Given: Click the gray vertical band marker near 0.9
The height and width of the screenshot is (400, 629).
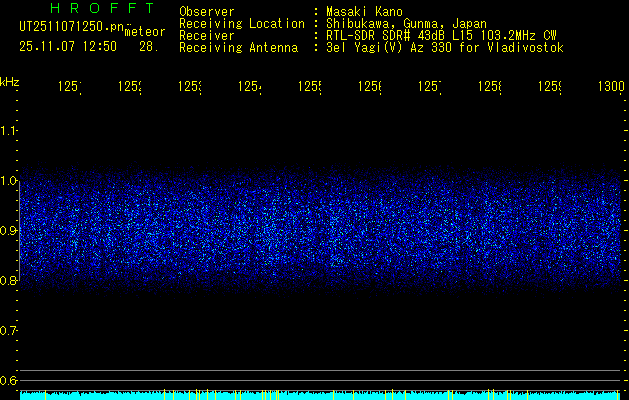Looking at the screenshot, I should click(20, 231).
